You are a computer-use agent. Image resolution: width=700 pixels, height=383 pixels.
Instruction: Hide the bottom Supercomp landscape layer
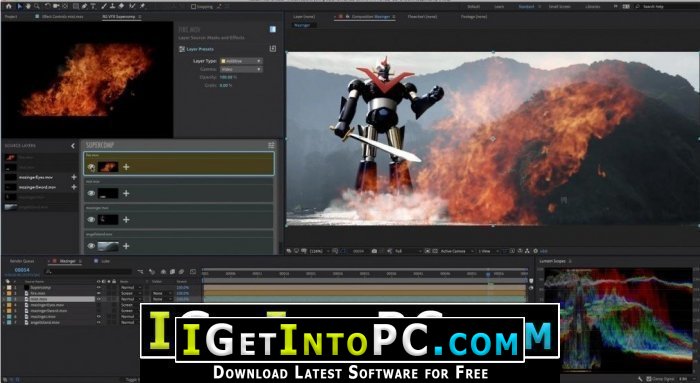click(x=92, y=246)
